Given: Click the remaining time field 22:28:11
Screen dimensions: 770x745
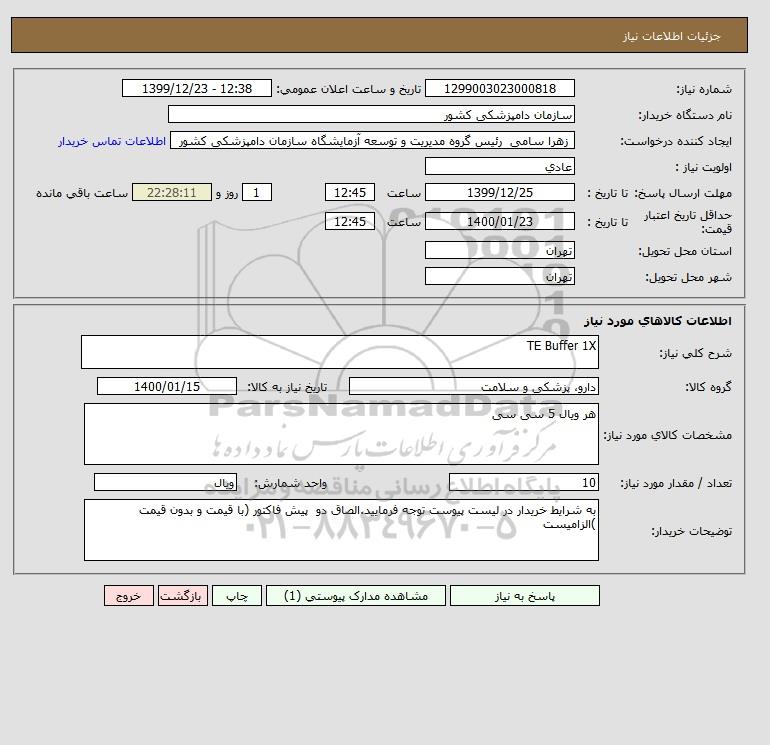Looking at the screenshot, I should (172, 193).
